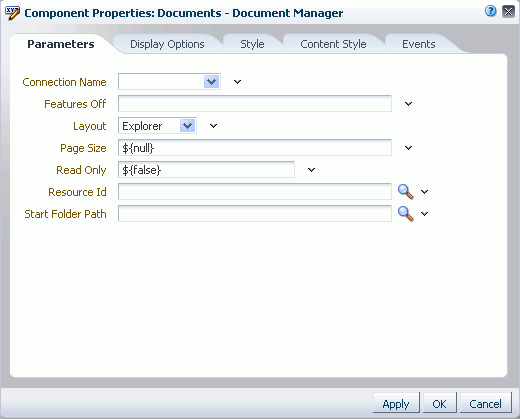This screenshot has height=419, width=520.
Task: Open help via the question mark icon
Action: 490,11
